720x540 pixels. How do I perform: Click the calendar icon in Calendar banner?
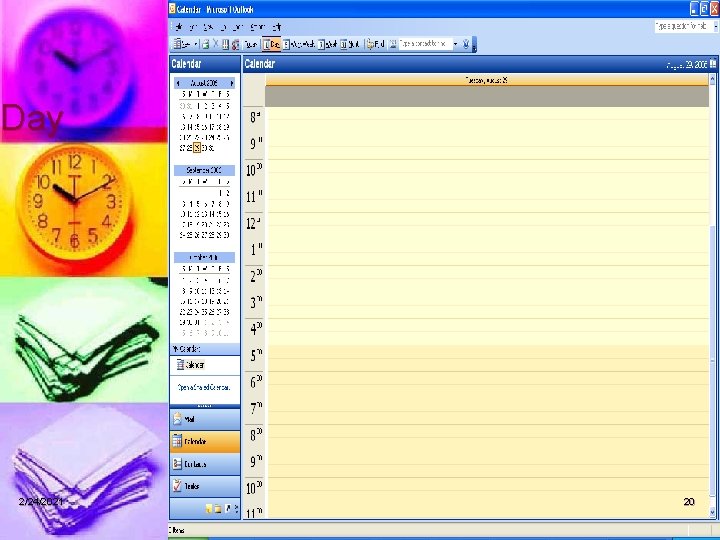[x=713, y=64]
